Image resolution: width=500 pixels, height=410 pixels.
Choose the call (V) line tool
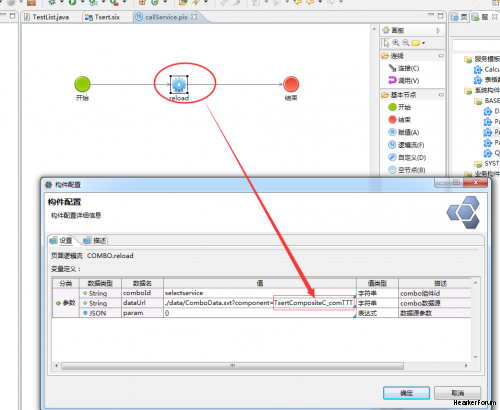[404, 81]
